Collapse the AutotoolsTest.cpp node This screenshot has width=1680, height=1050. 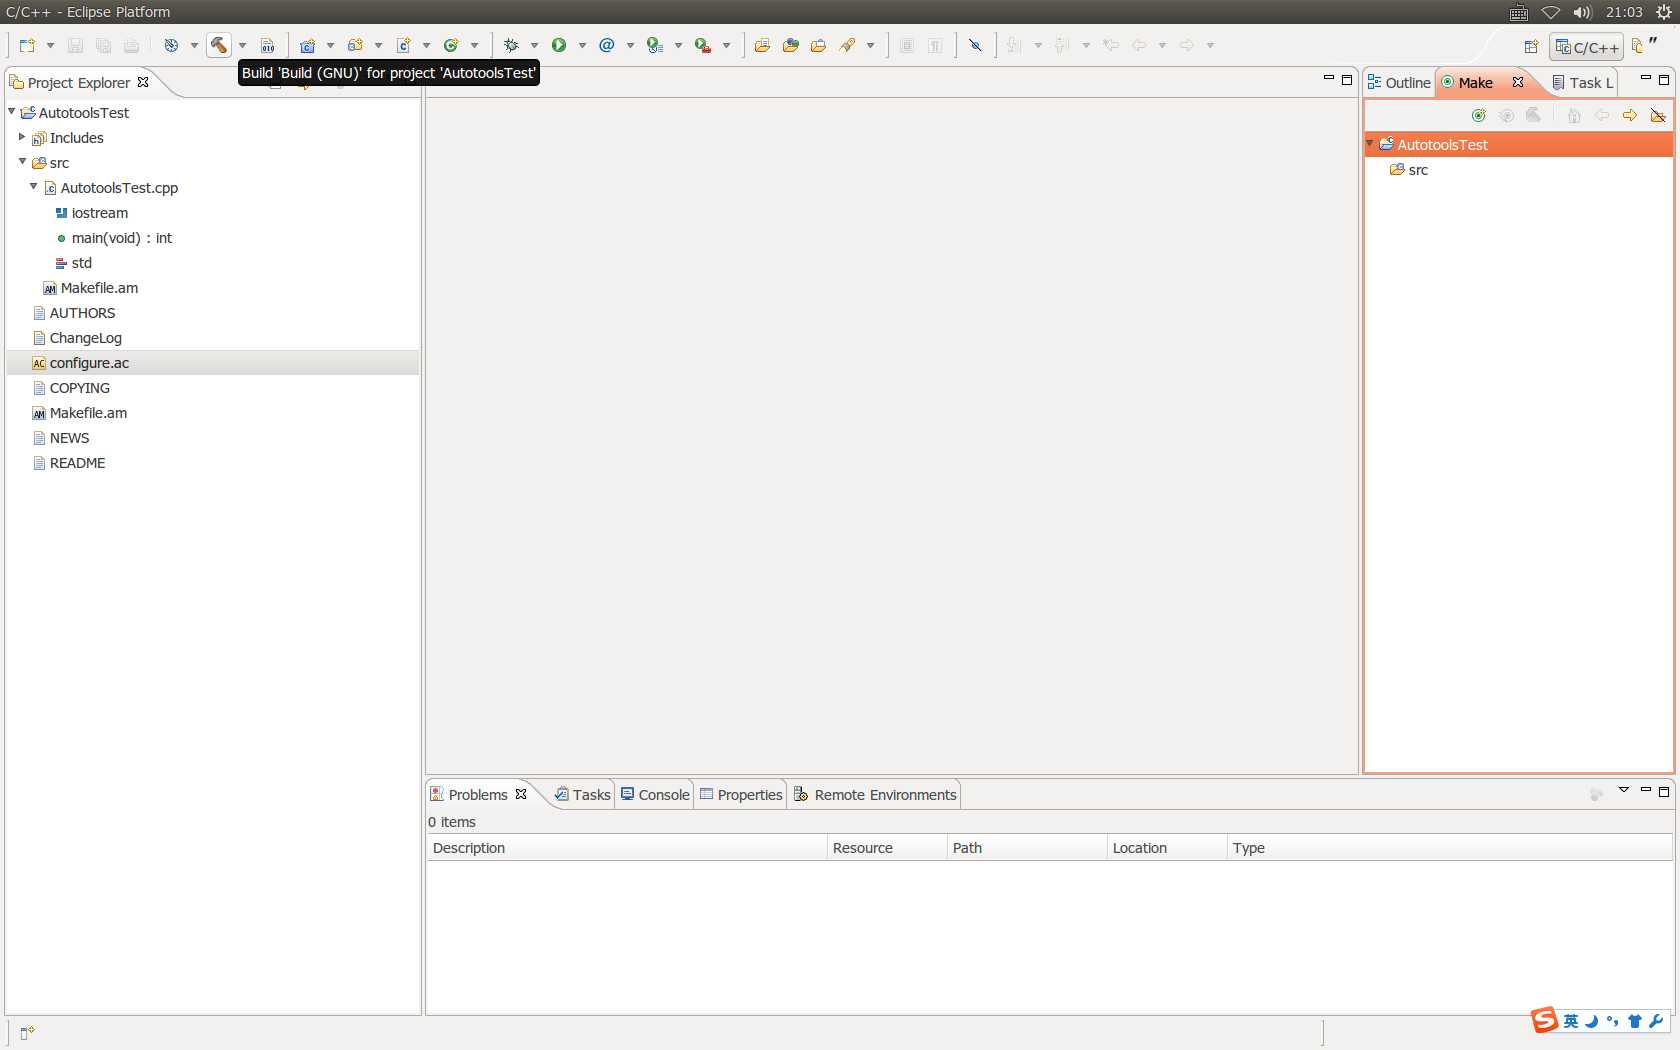coord(34,186)
